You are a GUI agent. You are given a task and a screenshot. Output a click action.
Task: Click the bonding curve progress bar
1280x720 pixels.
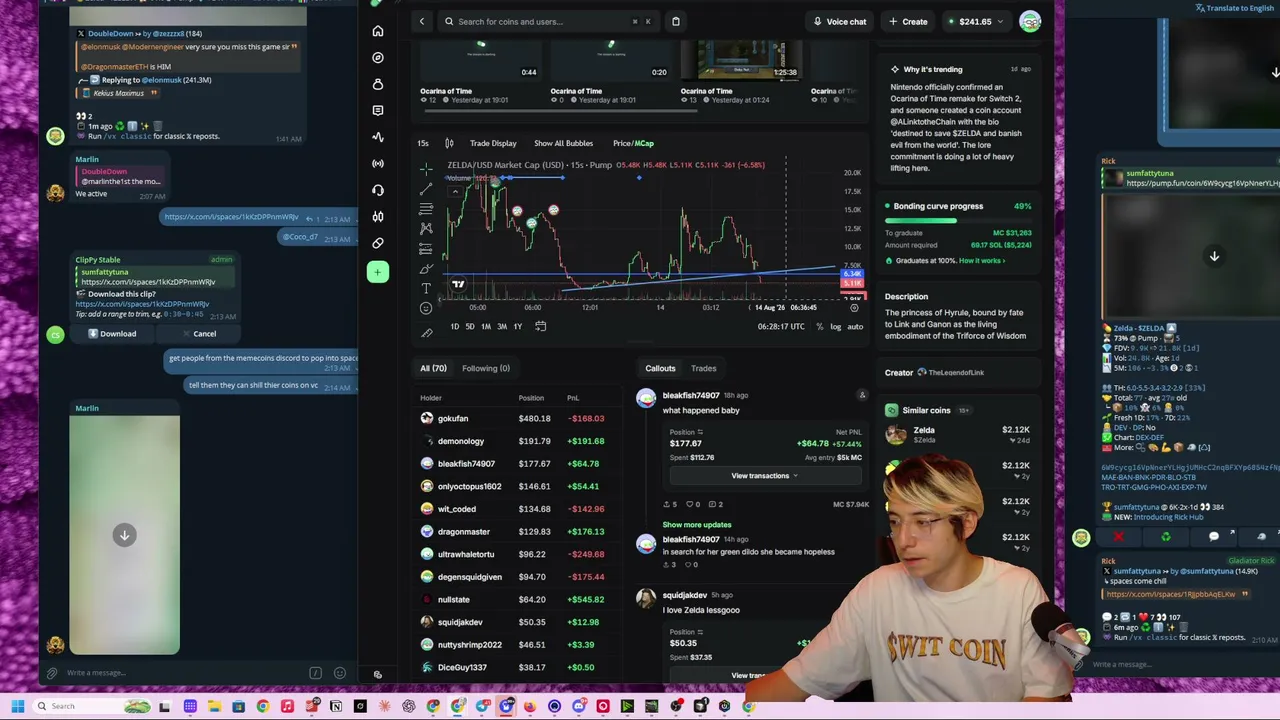[958, 220]
